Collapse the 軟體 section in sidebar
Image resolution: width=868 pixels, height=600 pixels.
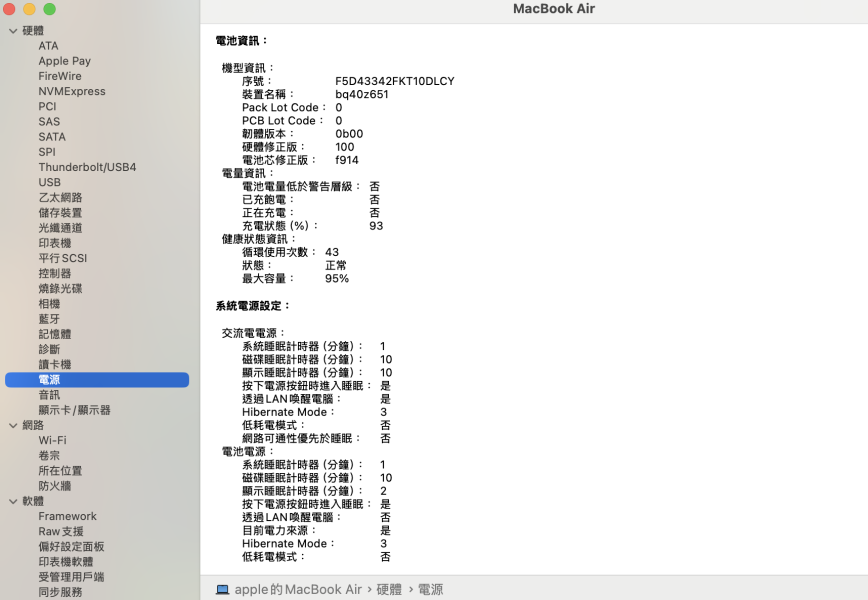click(x=13, y=501)
